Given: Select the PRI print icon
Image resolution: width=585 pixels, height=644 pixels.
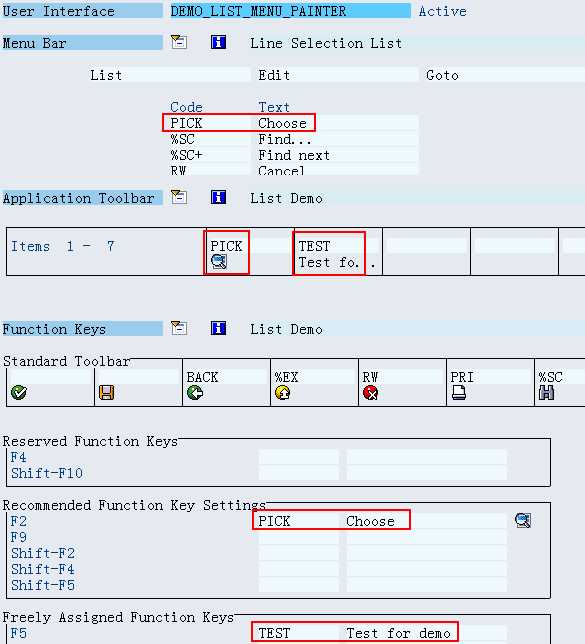Looking at the screenshot, I should pyautogui.click(x=458, y=393).
